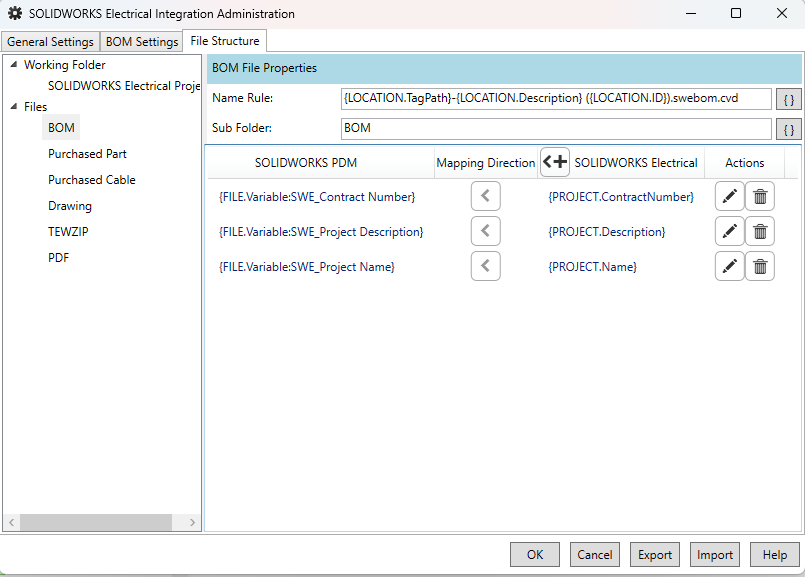The image size is (805, 577).
Task: Cancel the administration dialog
Action: (x=595, y=554)
